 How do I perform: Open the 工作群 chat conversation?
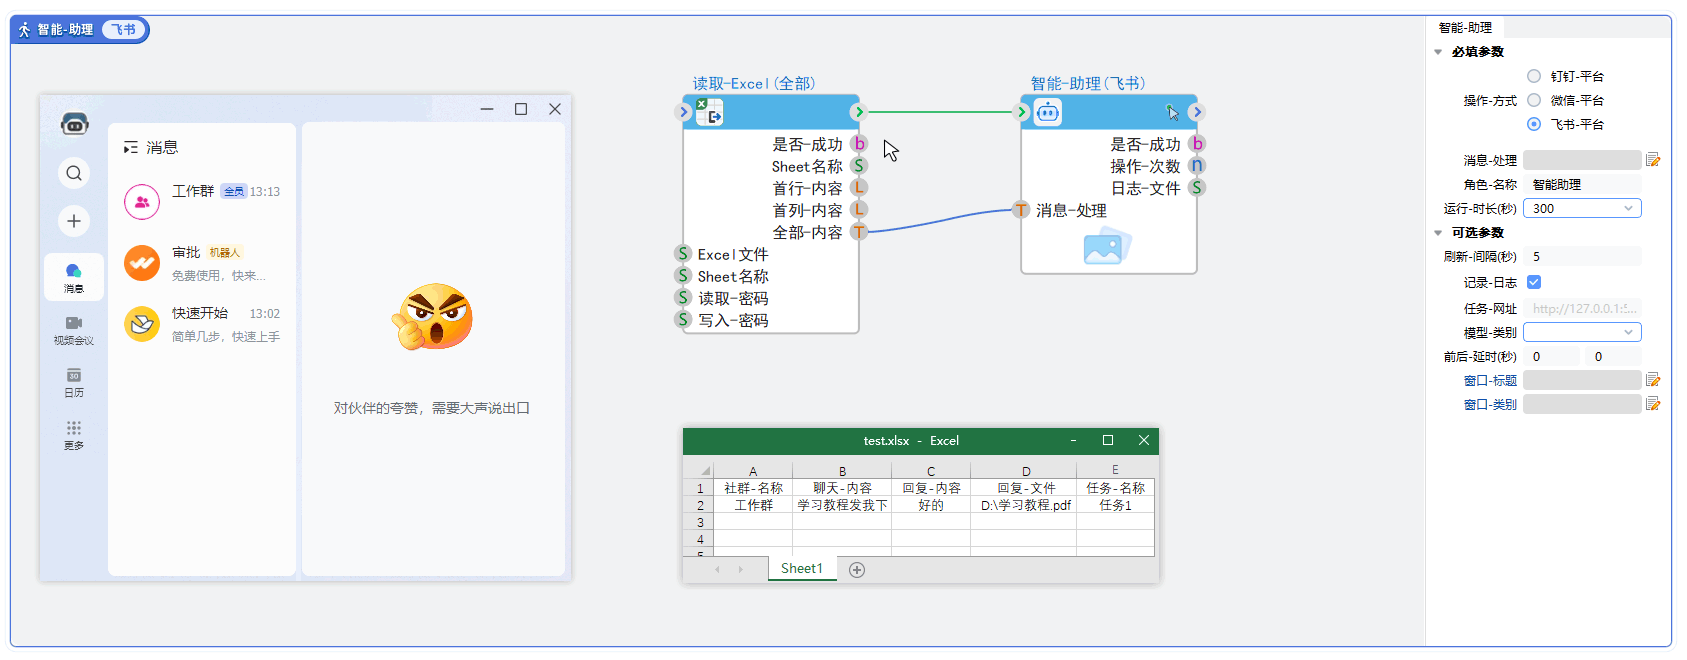coord(202,201)
